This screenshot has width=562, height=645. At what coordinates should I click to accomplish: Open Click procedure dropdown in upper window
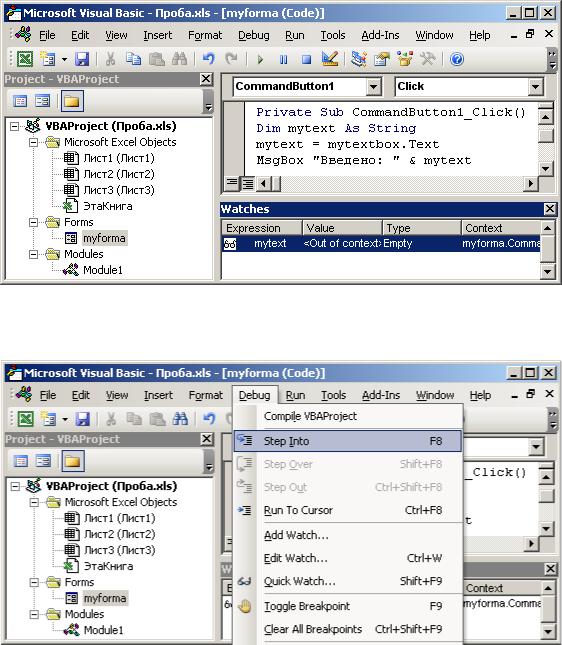tap(535, 87)
